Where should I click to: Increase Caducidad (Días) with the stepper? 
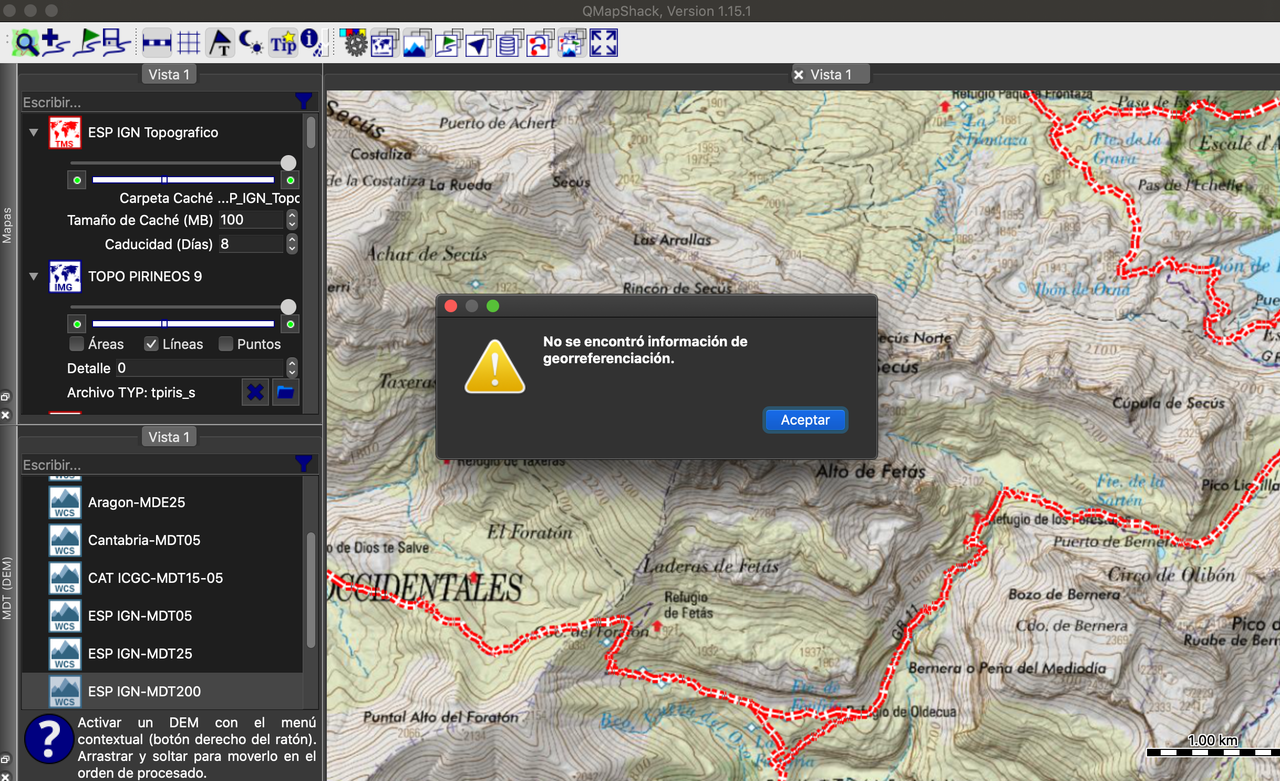click(291, 239)
